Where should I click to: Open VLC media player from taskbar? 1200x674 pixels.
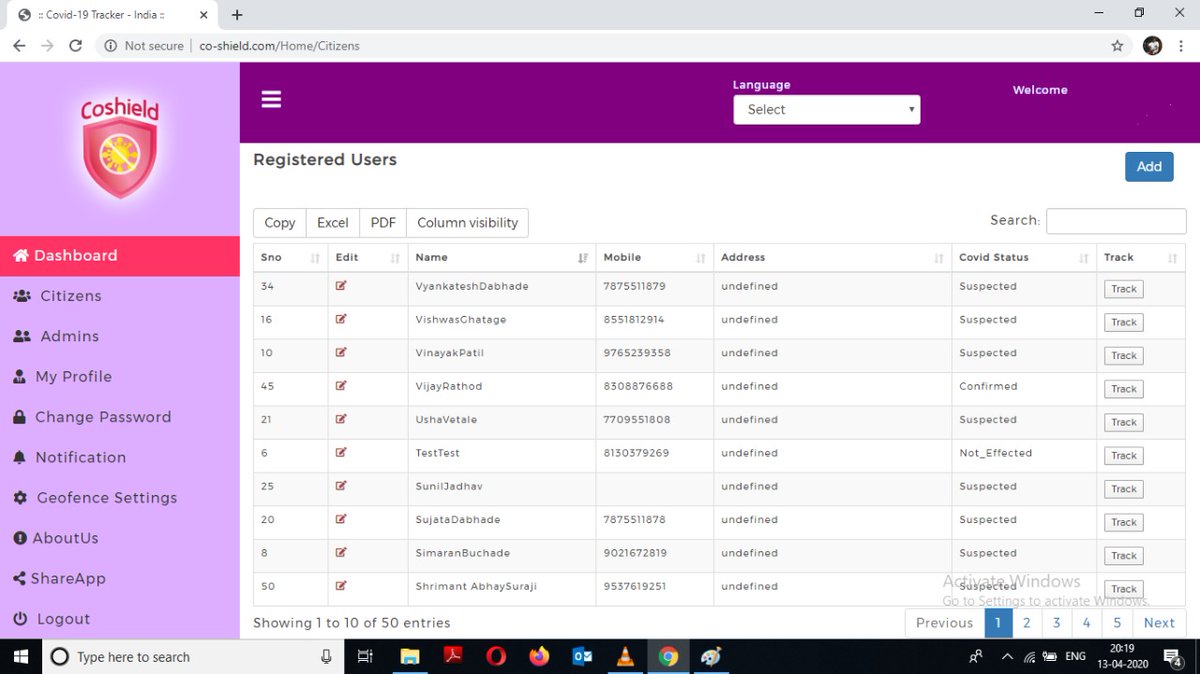click(x=626, y=657)
